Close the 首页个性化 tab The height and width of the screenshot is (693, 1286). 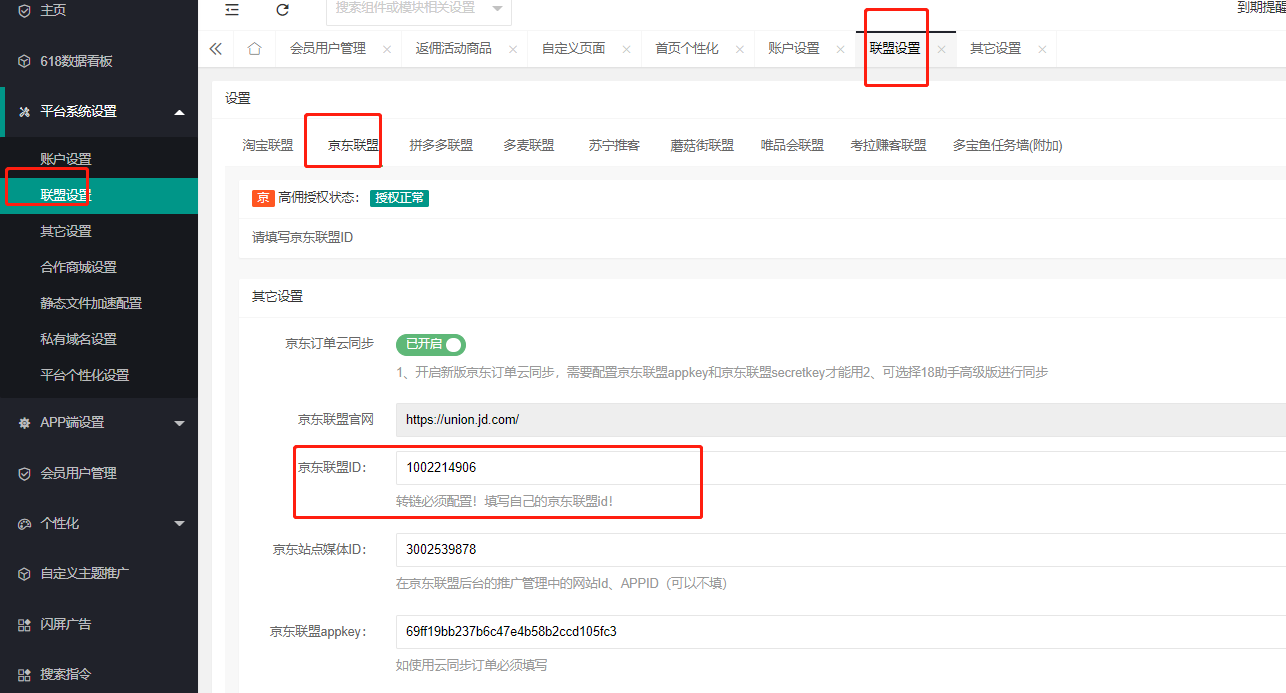coord(740,49)
